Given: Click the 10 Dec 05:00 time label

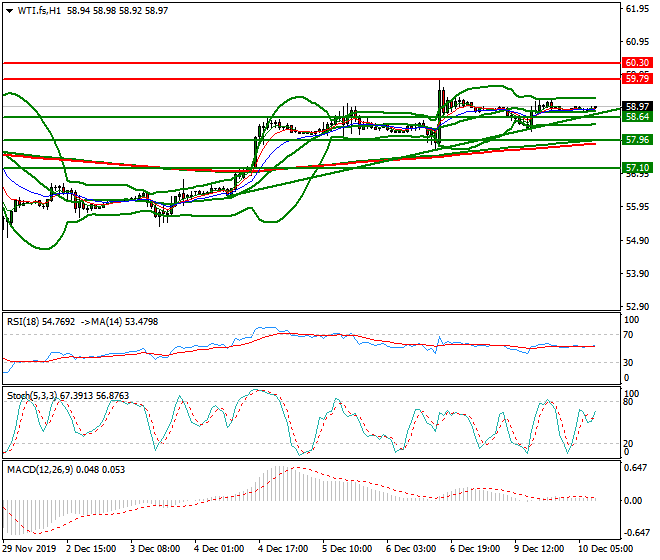Looking at the screenshot, I should (604, 549).
